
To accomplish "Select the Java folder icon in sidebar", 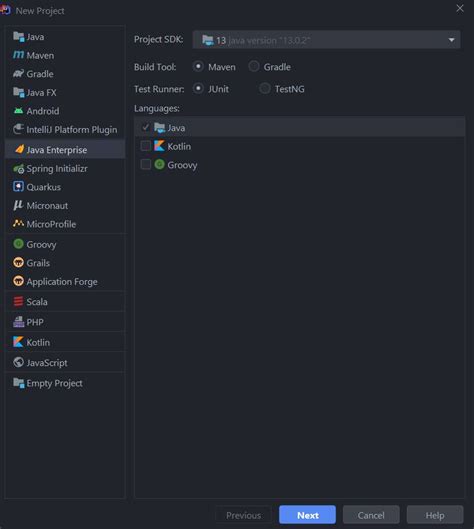I will (19, 36).
